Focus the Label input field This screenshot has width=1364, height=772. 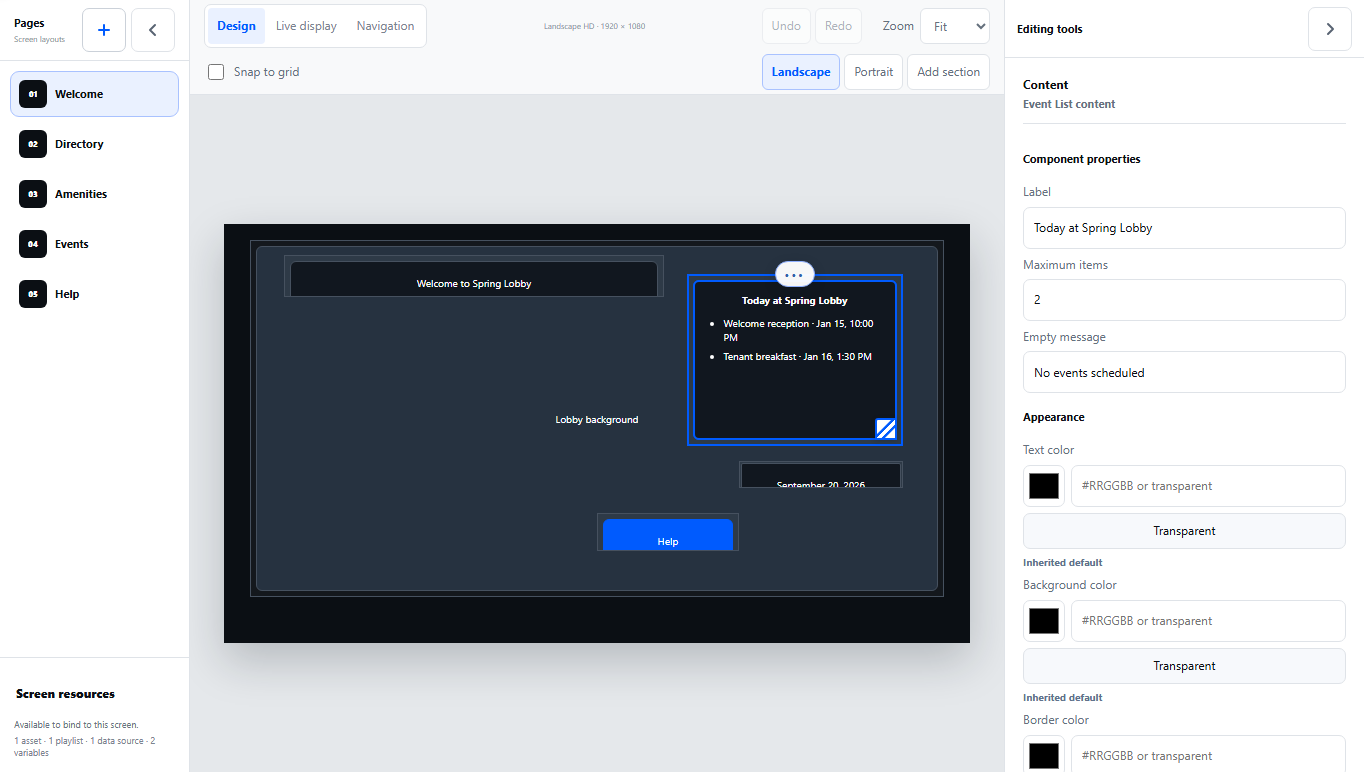tap(1184, 228)
